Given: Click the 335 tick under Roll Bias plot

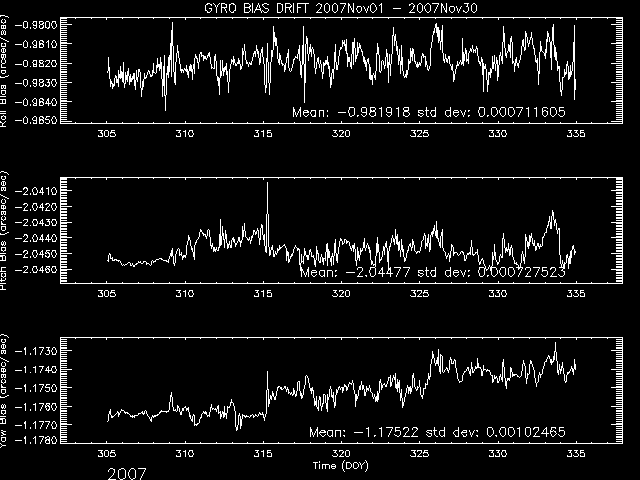Looking at the screenshot, I should 576,133.
